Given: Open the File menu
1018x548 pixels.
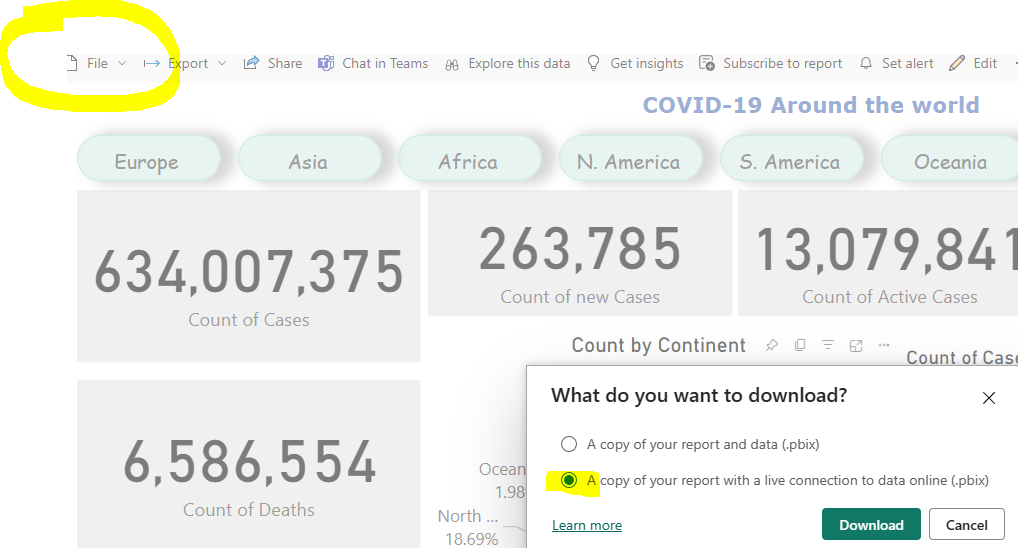Looking at the screenshot, I should pyautogui.click(x=97, y=64).
